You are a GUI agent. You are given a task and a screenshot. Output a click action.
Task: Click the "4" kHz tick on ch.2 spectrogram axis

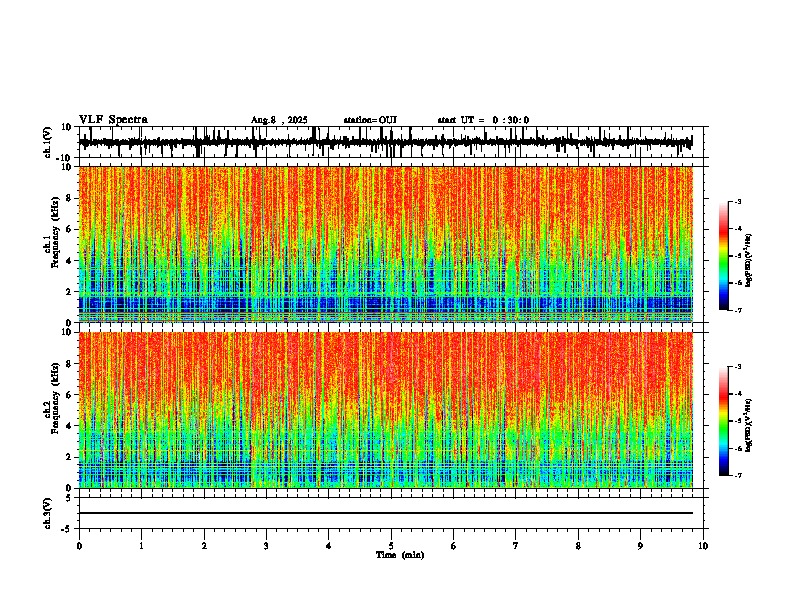click(x=70, y=426)
